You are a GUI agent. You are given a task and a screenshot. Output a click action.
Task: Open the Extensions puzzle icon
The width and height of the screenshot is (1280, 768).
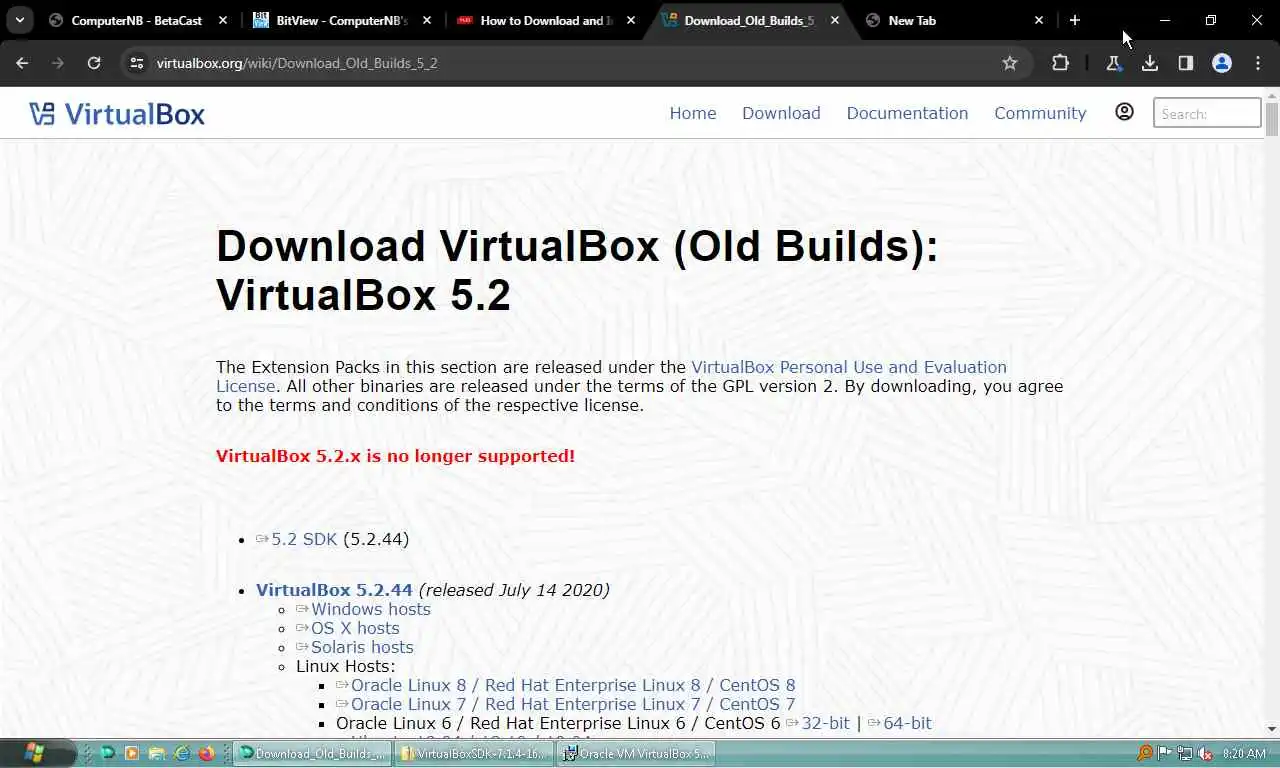tap(1061, 63)
